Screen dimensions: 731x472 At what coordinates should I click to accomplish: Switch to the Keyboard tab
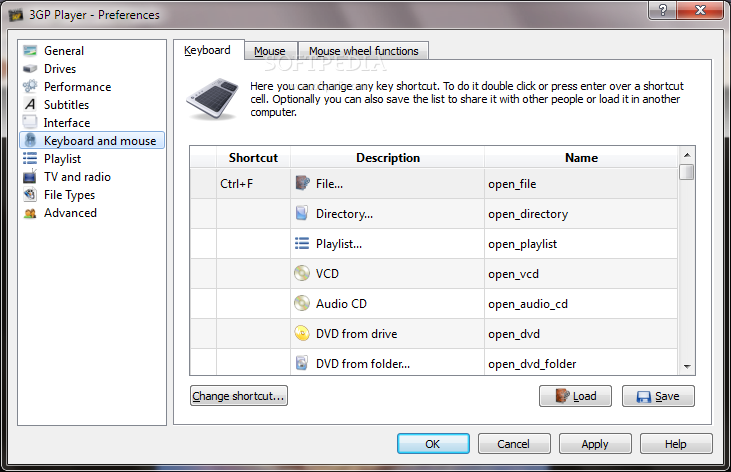(208, 50)
